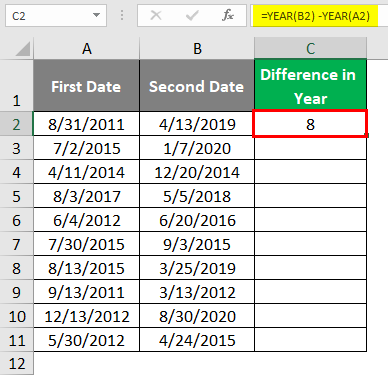Select cell containing 8/31/2011

click(x=87, y=124)
